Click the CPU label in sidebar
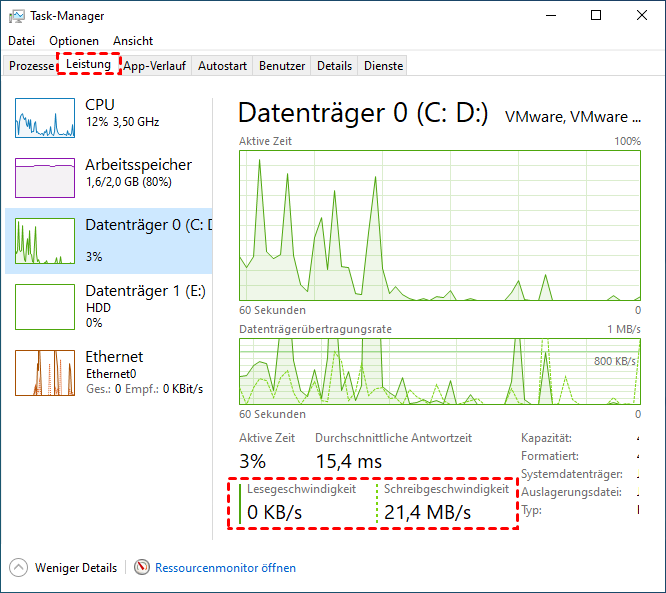The width and height of the screenshot is (666, 593). click(x=100, y=104)
